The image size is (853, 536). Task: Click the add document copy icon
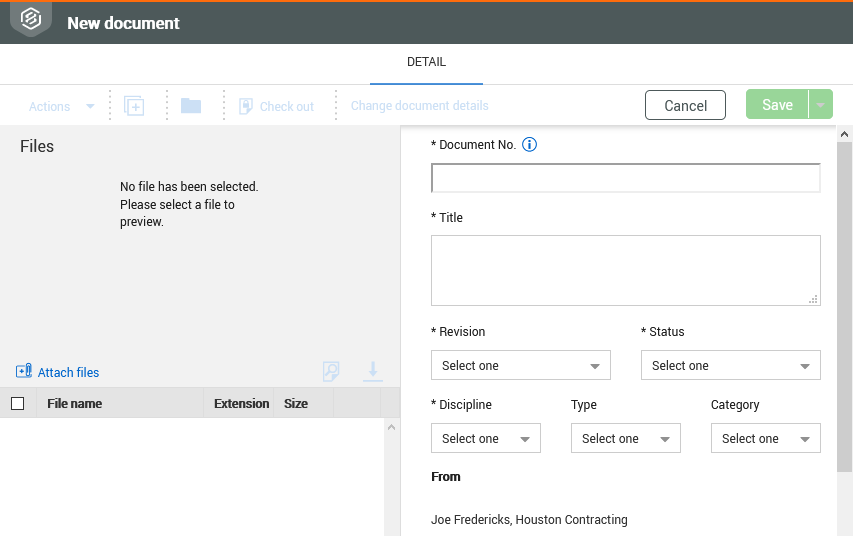134,106
